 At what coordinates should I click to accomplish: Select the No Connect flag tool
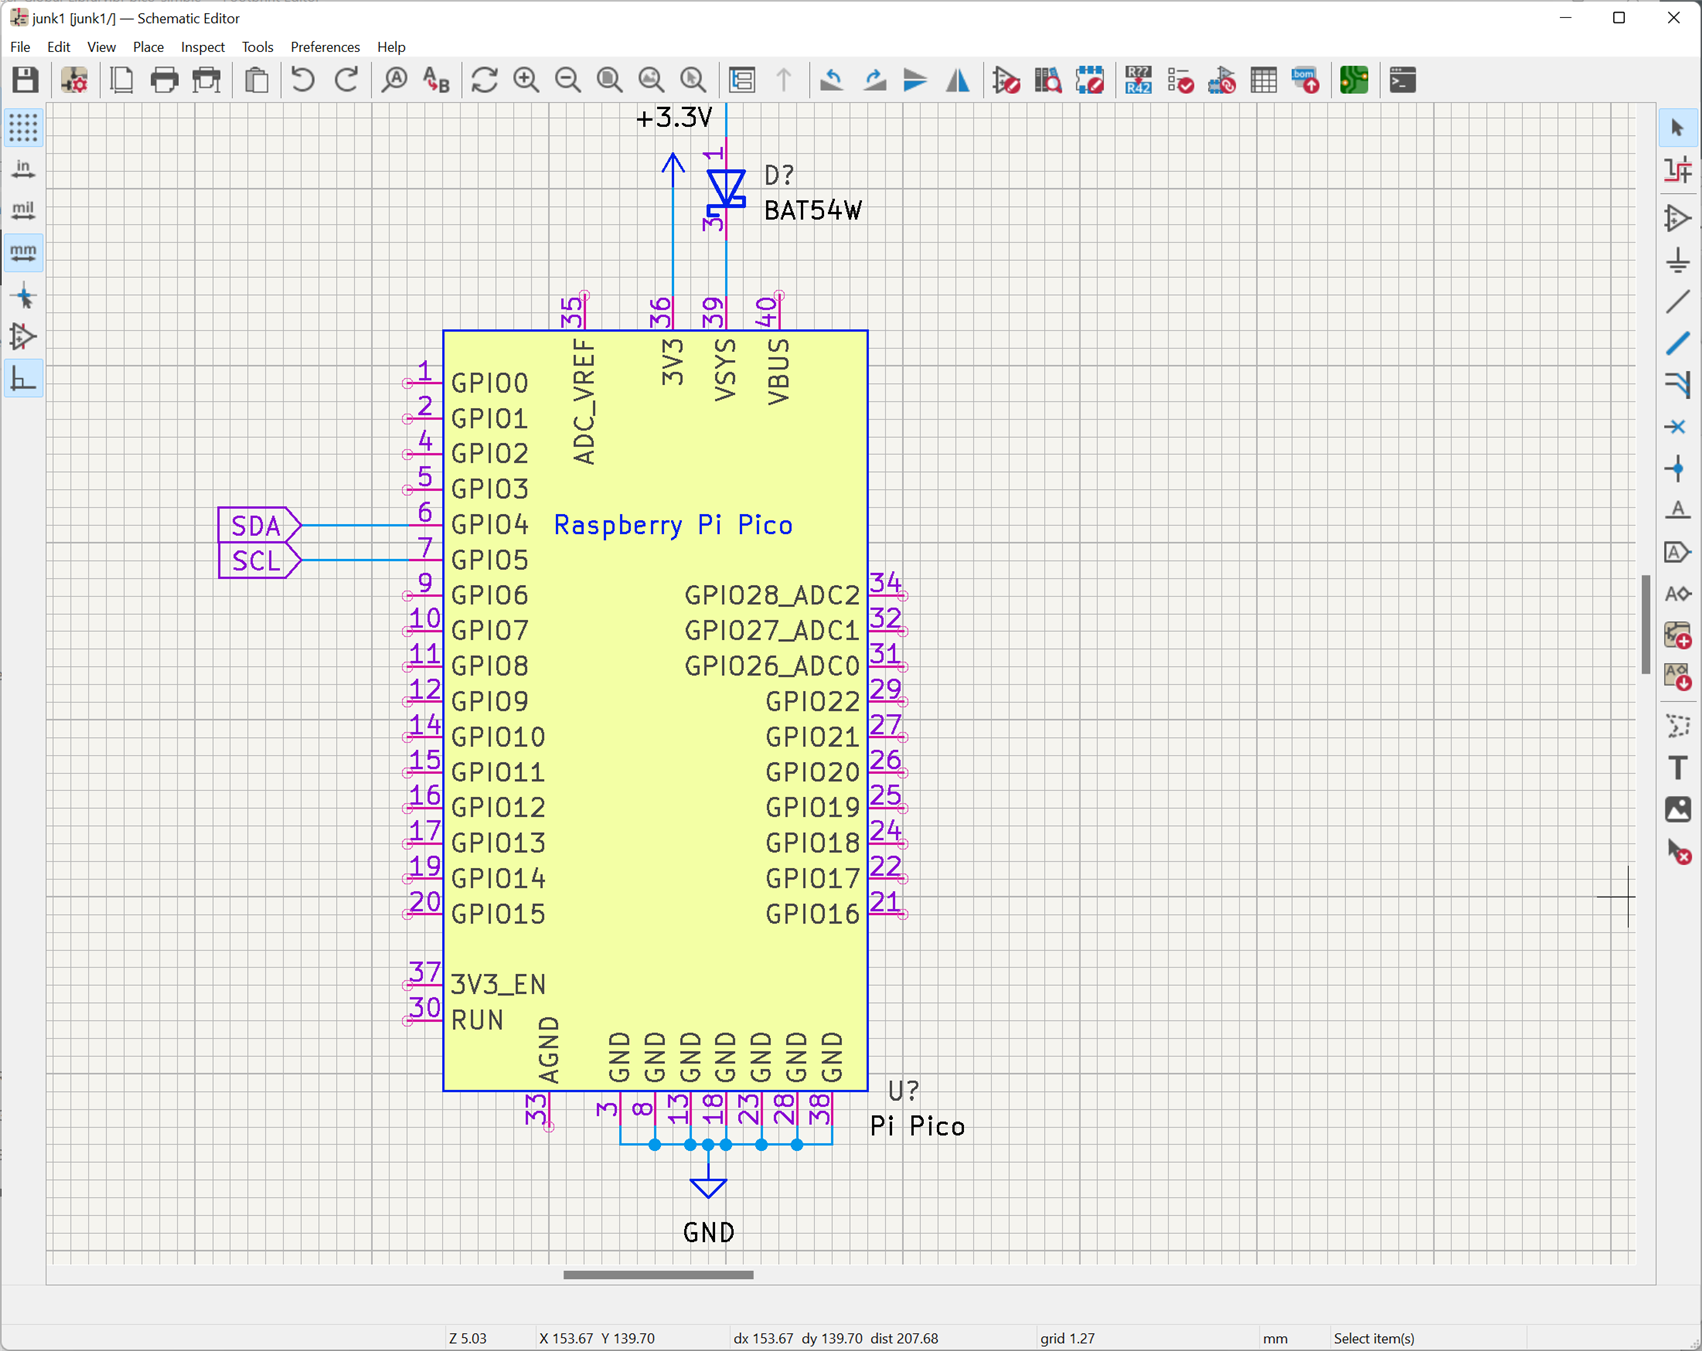pyautogui.click(x=1678, y=427)
